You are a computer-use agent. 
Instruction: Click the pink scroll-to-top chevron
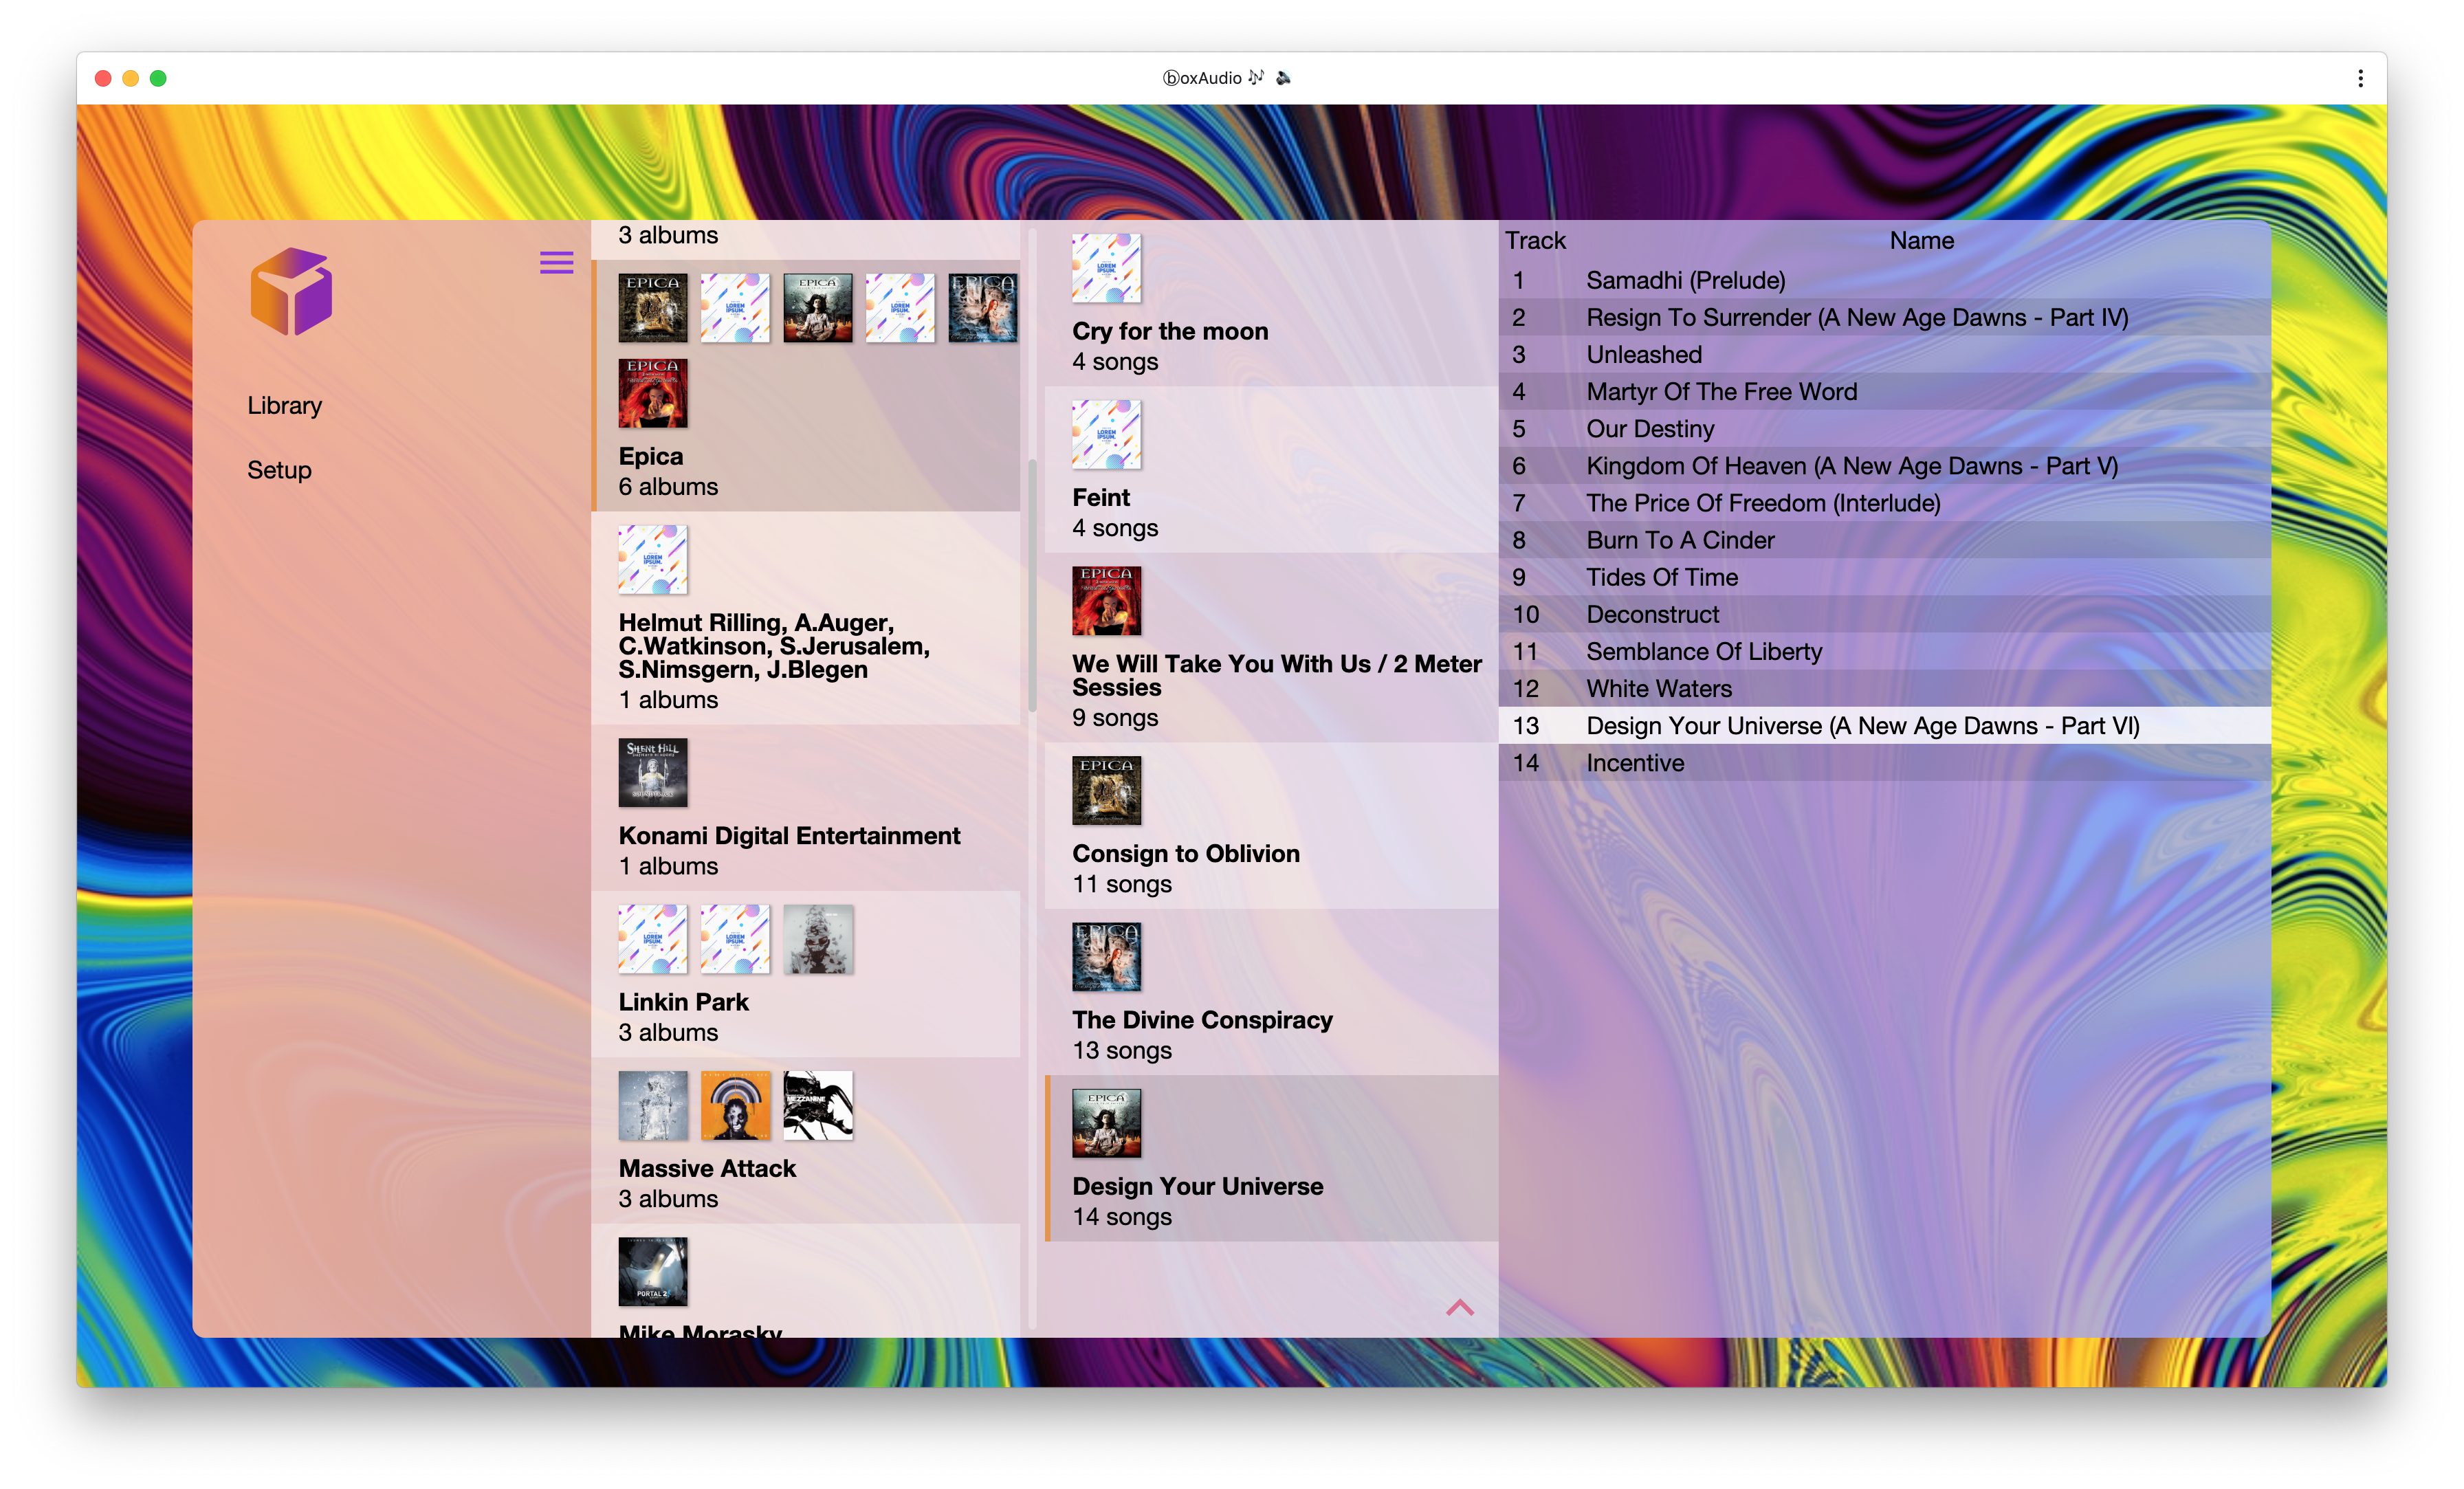pos(1459,1307)
